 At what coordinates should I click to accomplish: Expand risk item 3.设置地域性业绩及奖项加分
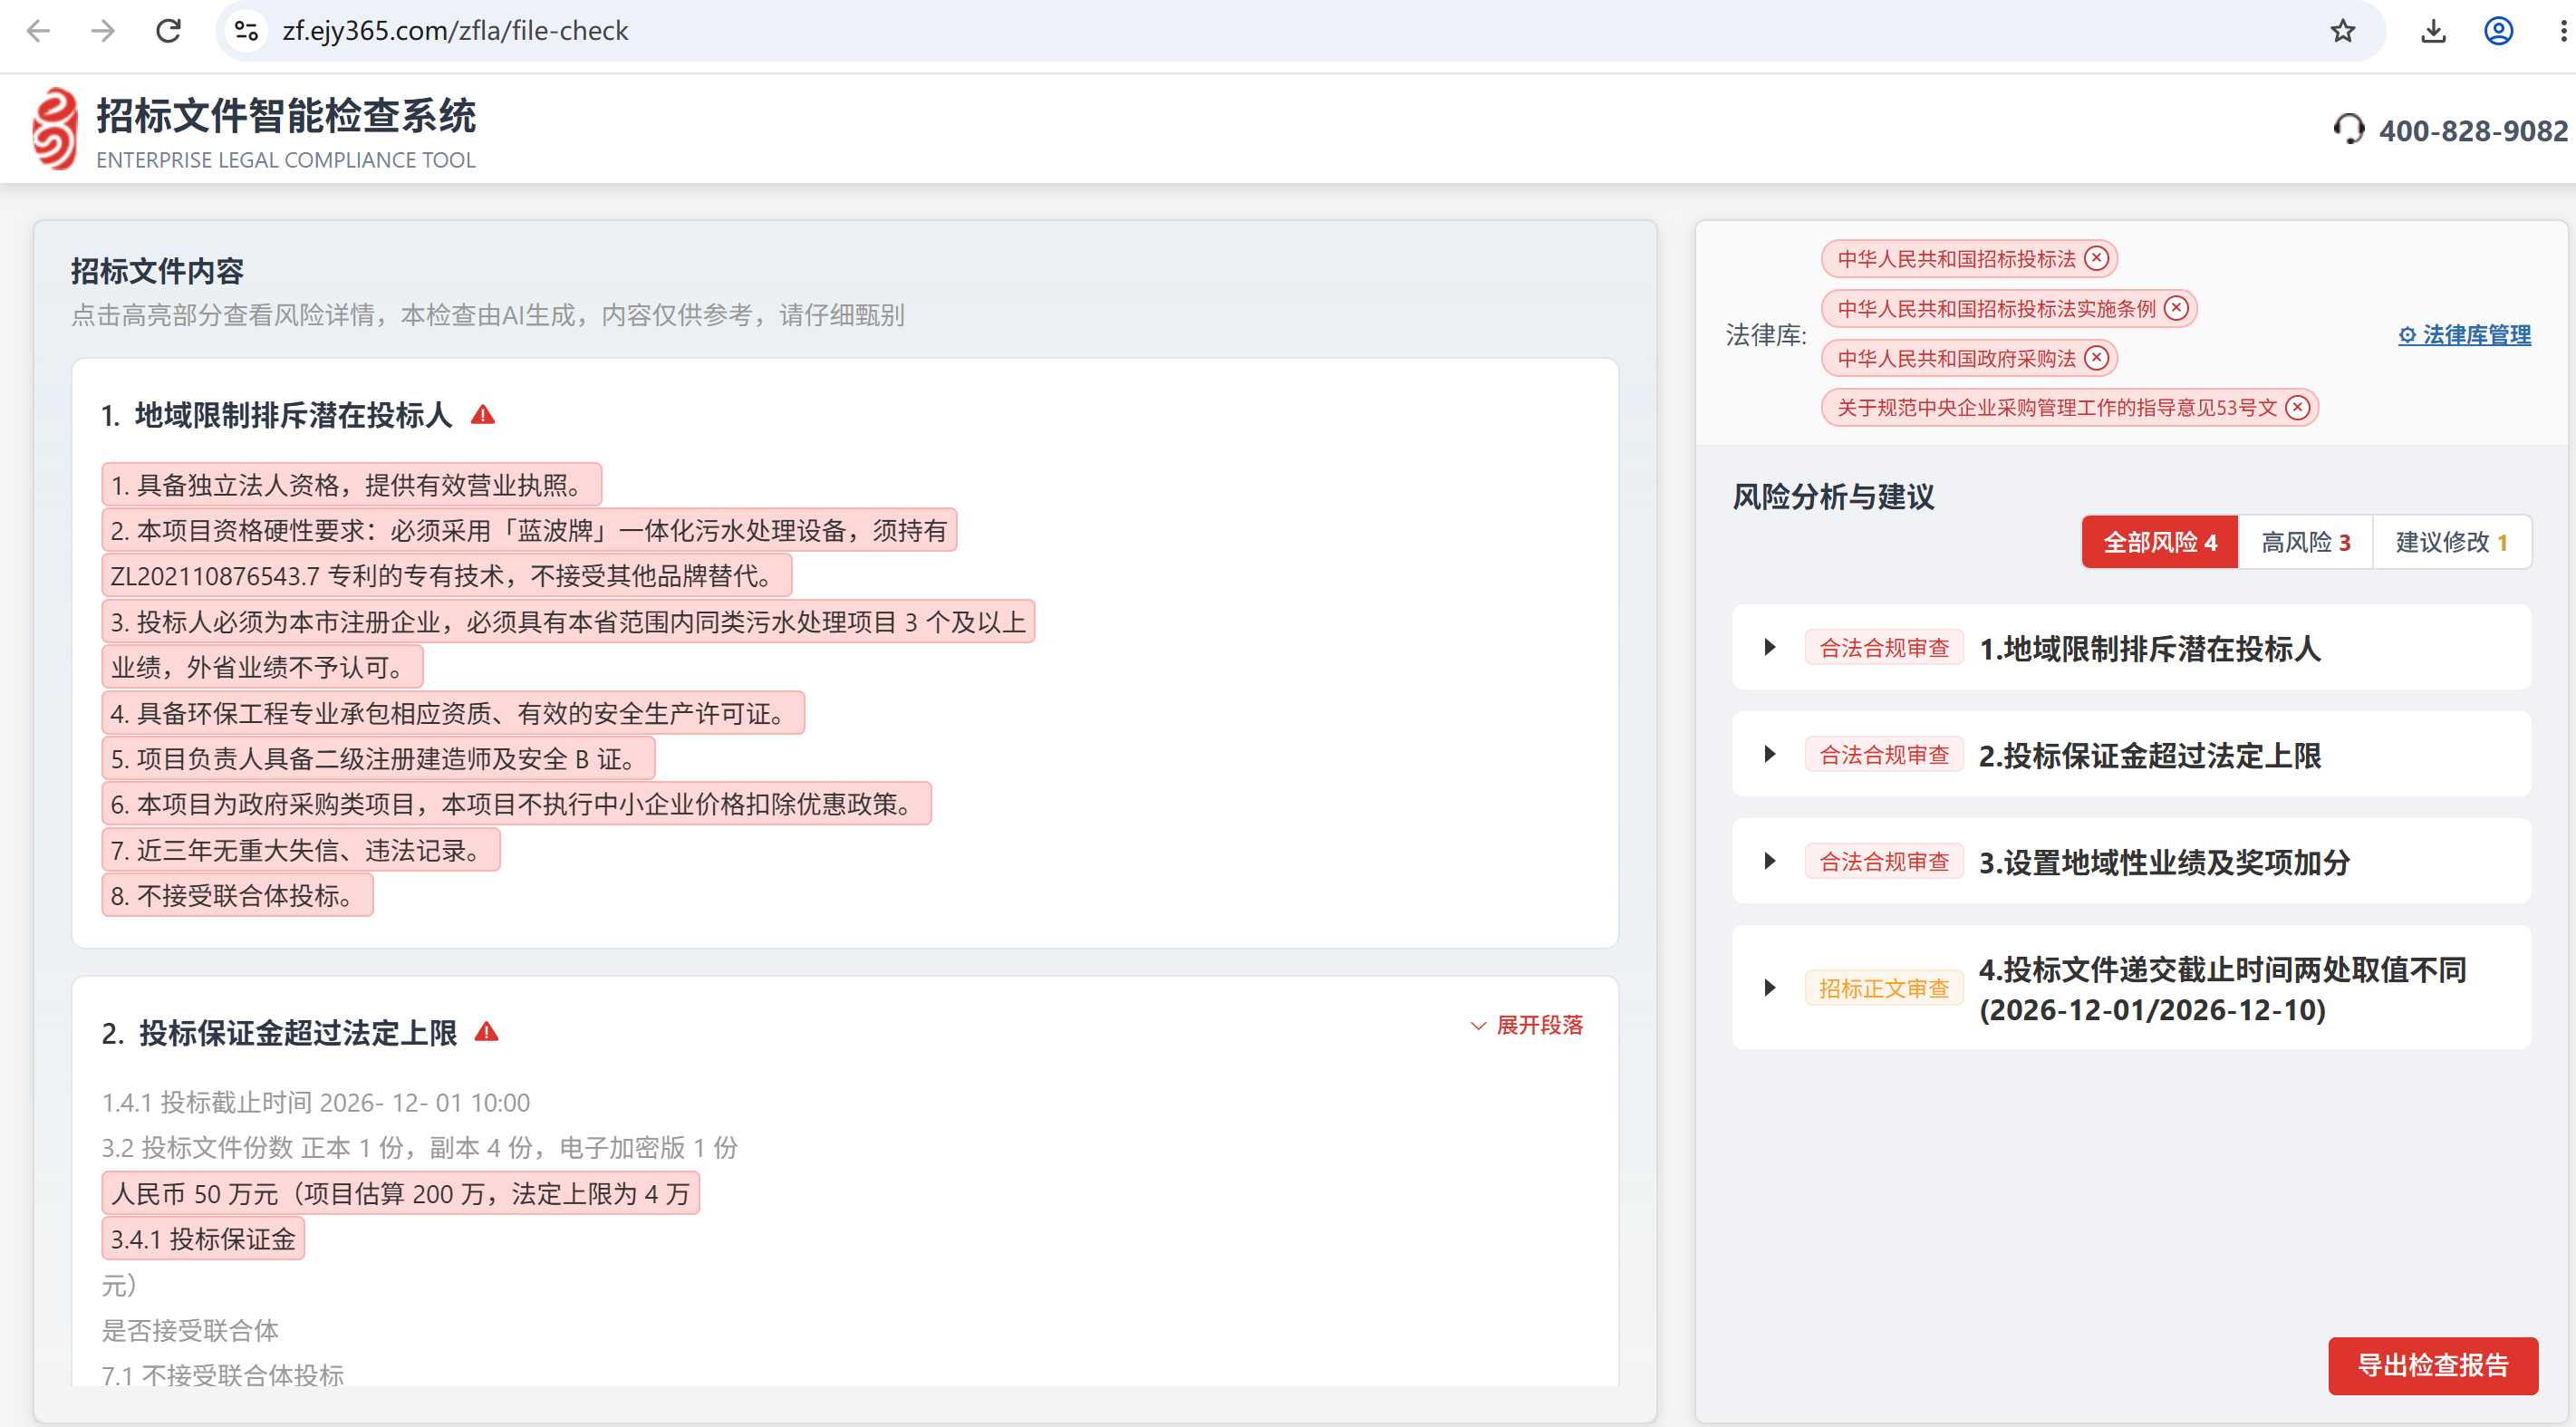tap(1770, 862)
